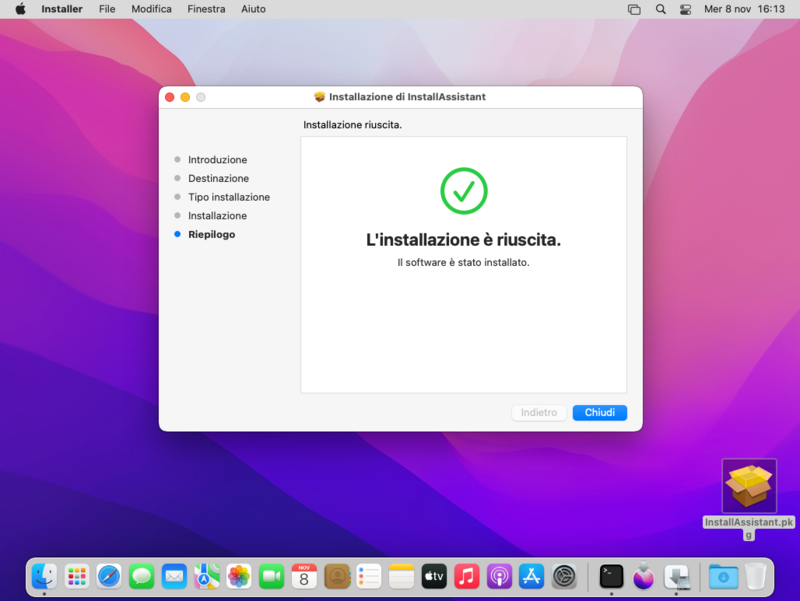Open Podcasts app in the Dock
The height and width of the screenshot is (601, 800).
499,577
